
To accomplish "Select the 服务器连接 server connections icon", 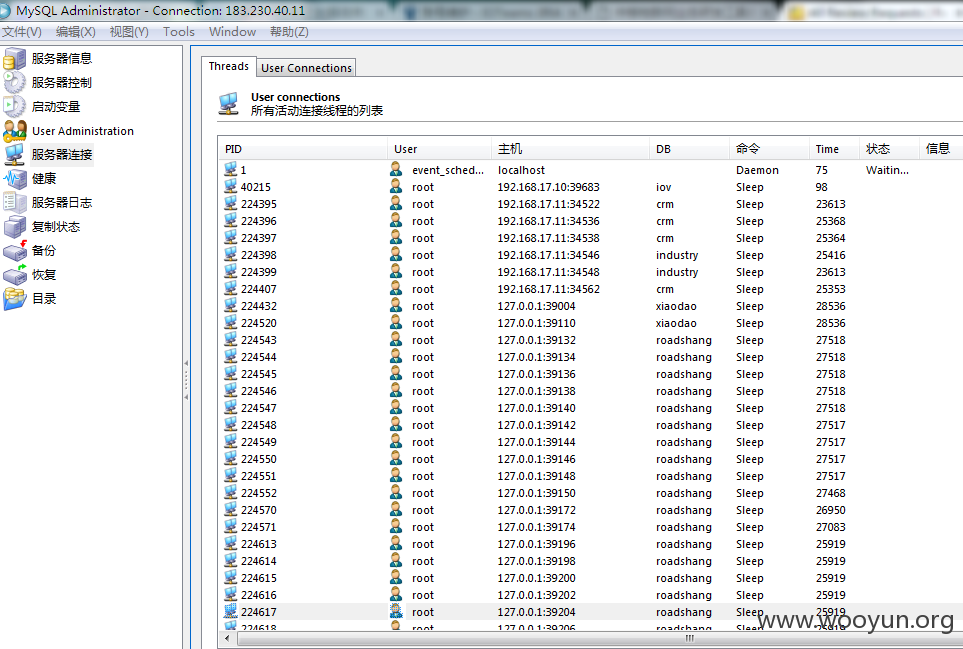I will tap(15, 154).
